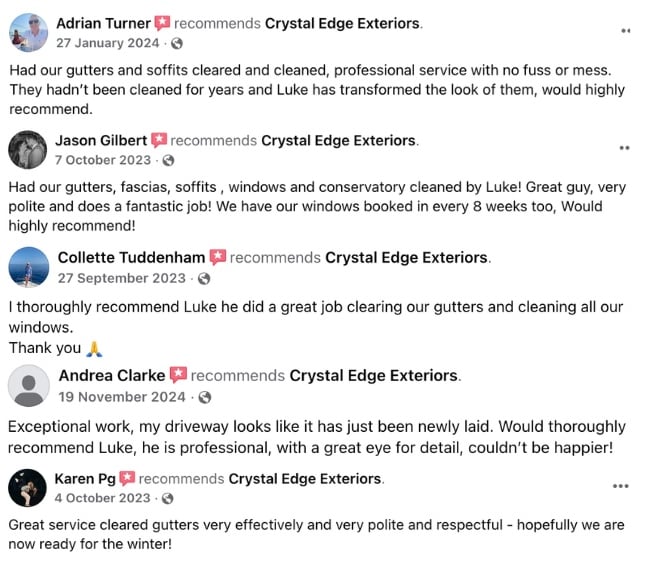Click the Andrea Clarke name link
648x563 pixels.
pyautogui.click(x=112, y=376)
